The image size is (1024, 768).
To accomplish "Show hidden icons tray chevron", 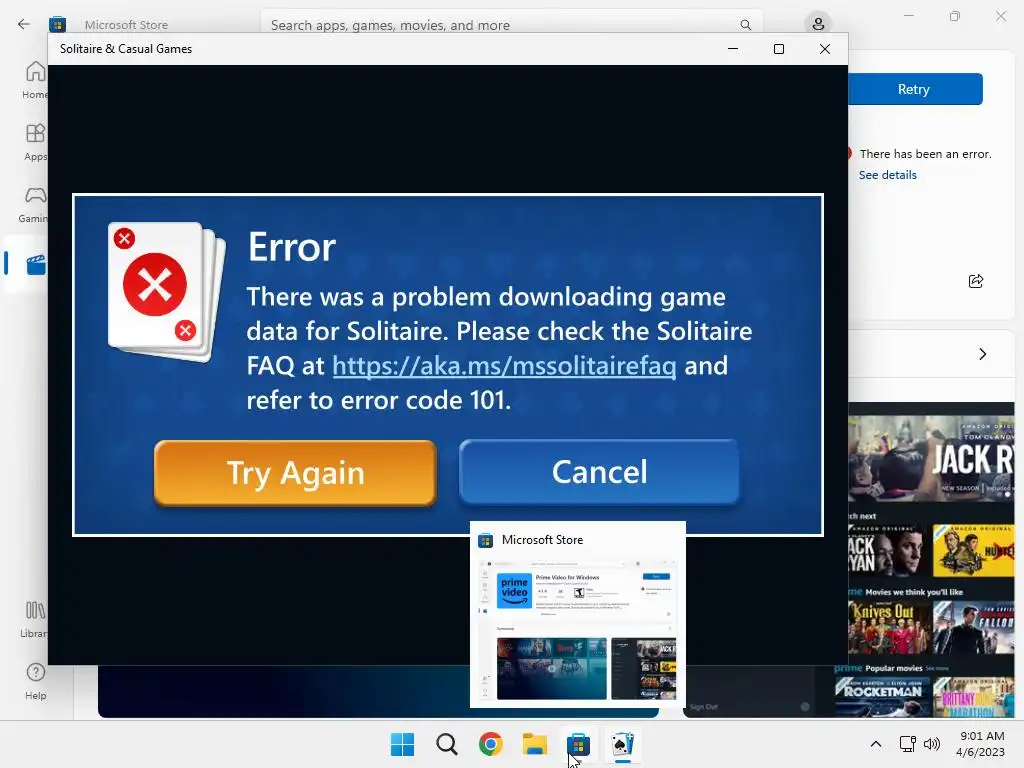I will 876,744.
